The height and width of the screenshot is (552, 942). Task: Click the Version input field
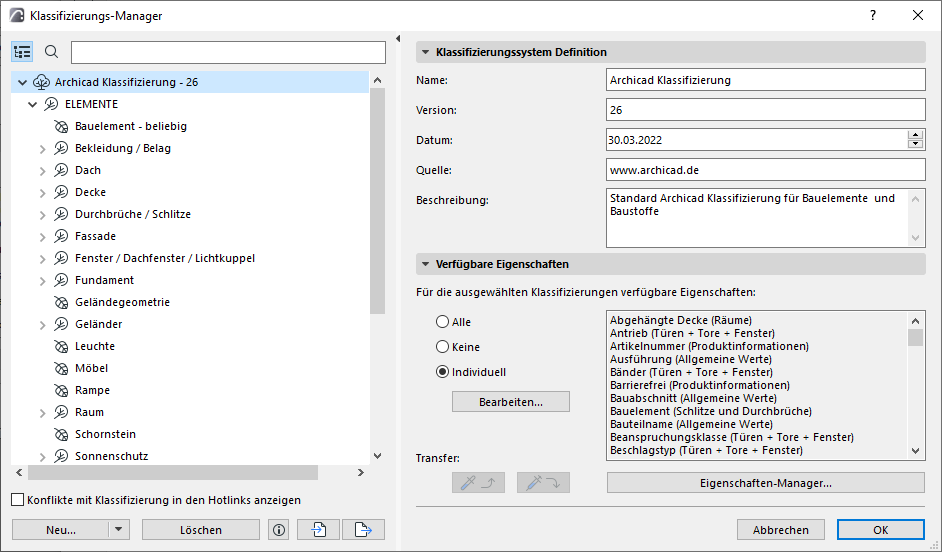pyautogui.click(x=765, y=110)
